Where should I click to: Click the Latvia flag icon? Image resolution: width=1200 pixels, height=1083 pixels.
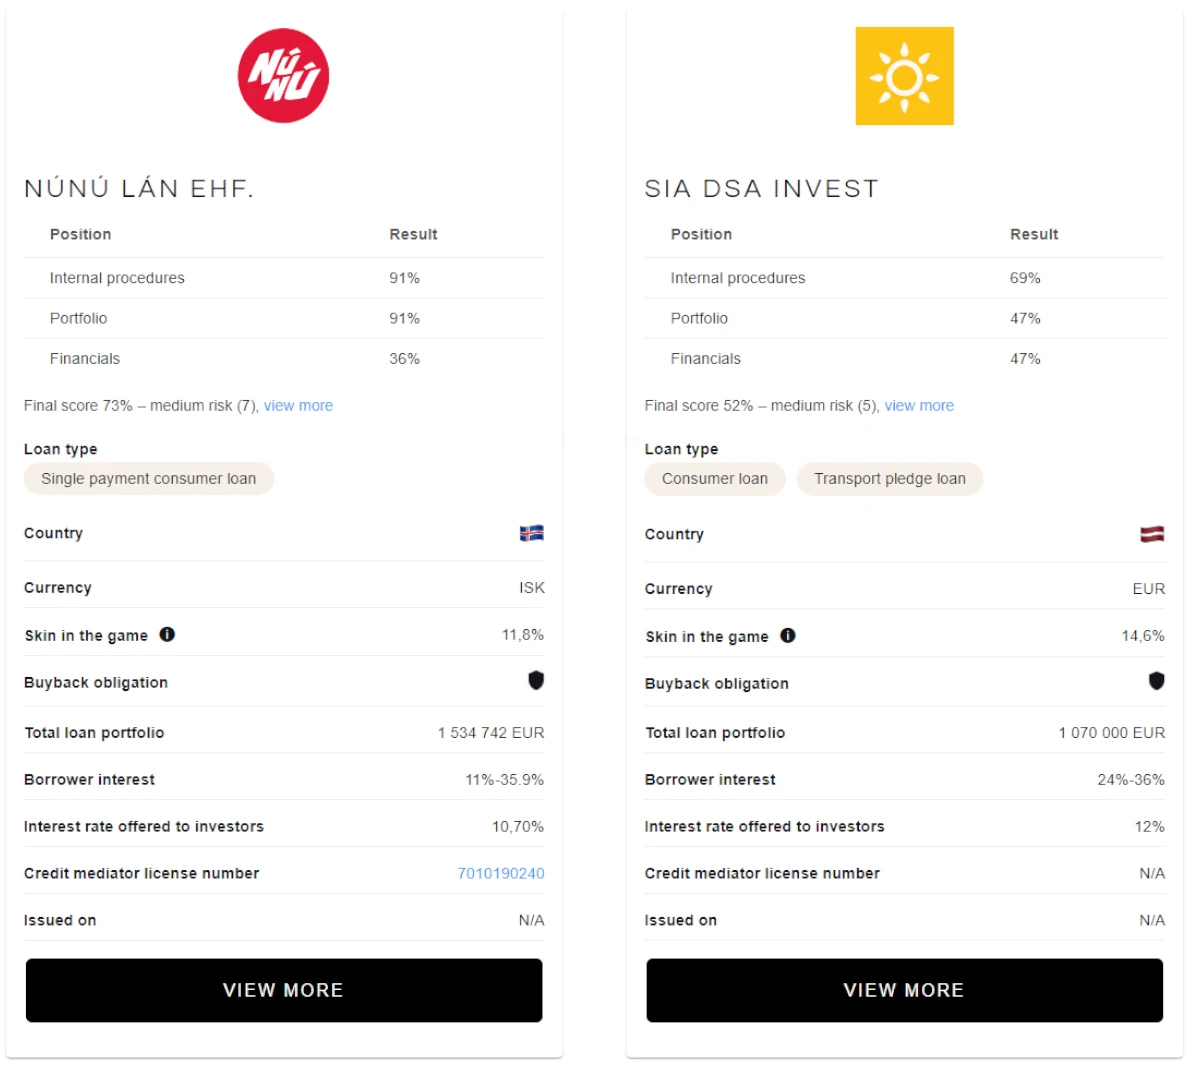point(1152,534)
